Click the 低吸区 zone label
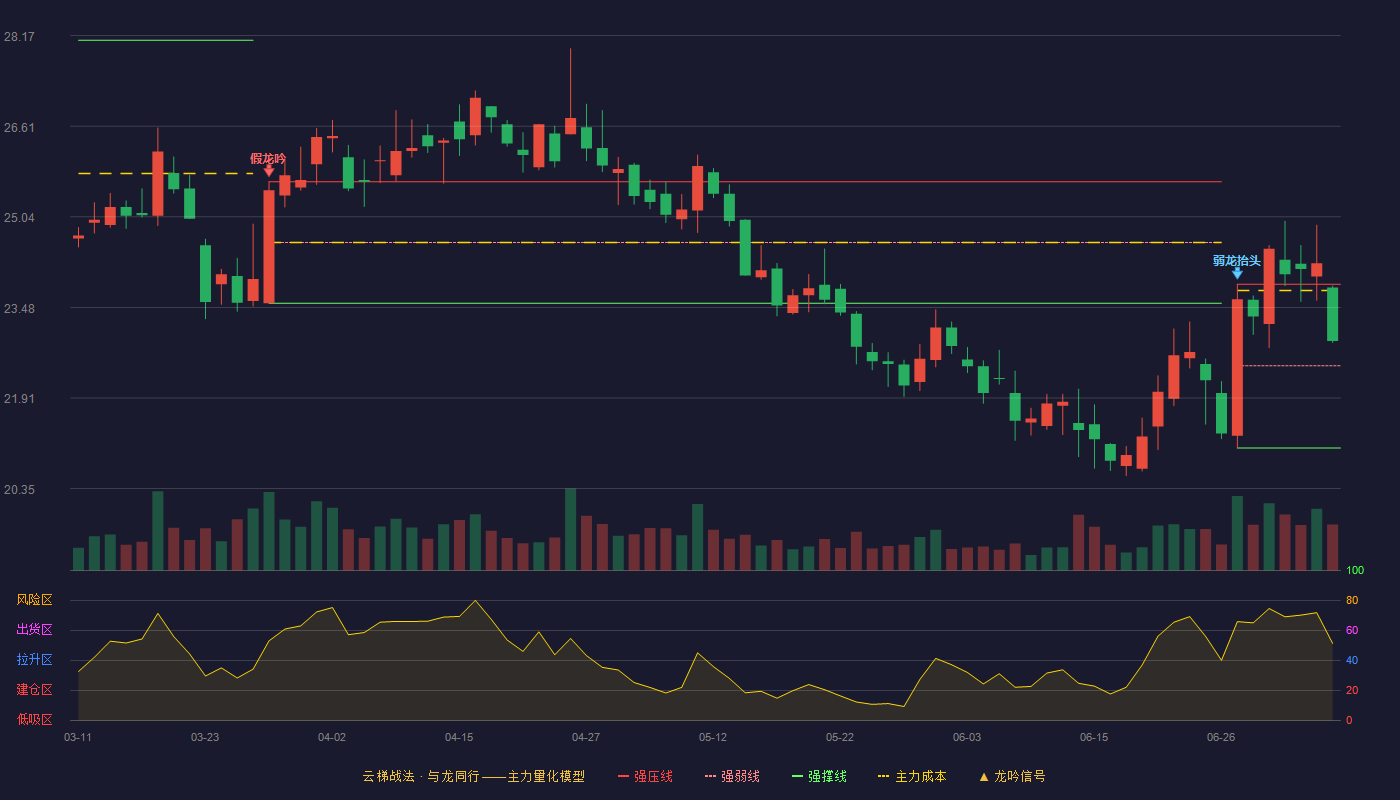 tap(34, 719)
